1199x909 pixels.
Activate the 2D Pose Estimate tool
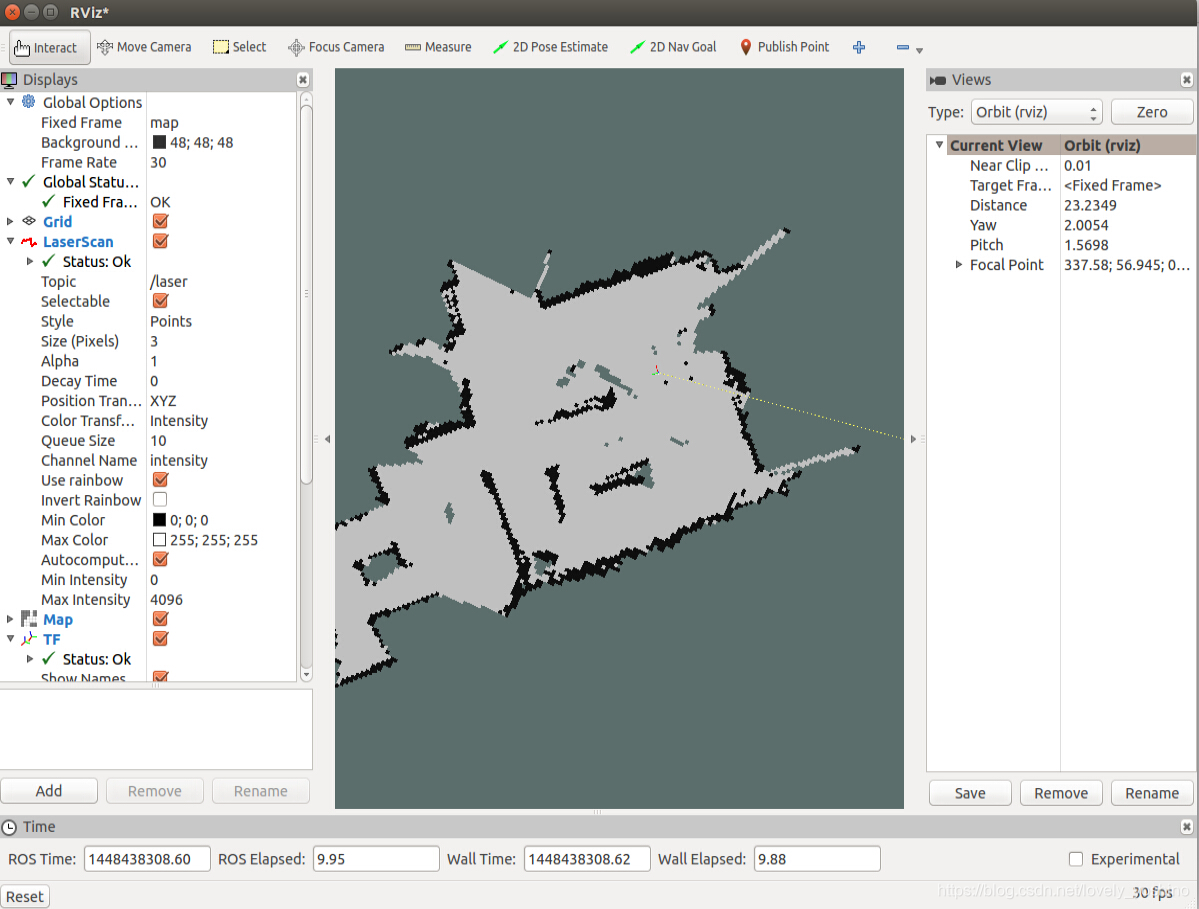click(x=551, y=47)
